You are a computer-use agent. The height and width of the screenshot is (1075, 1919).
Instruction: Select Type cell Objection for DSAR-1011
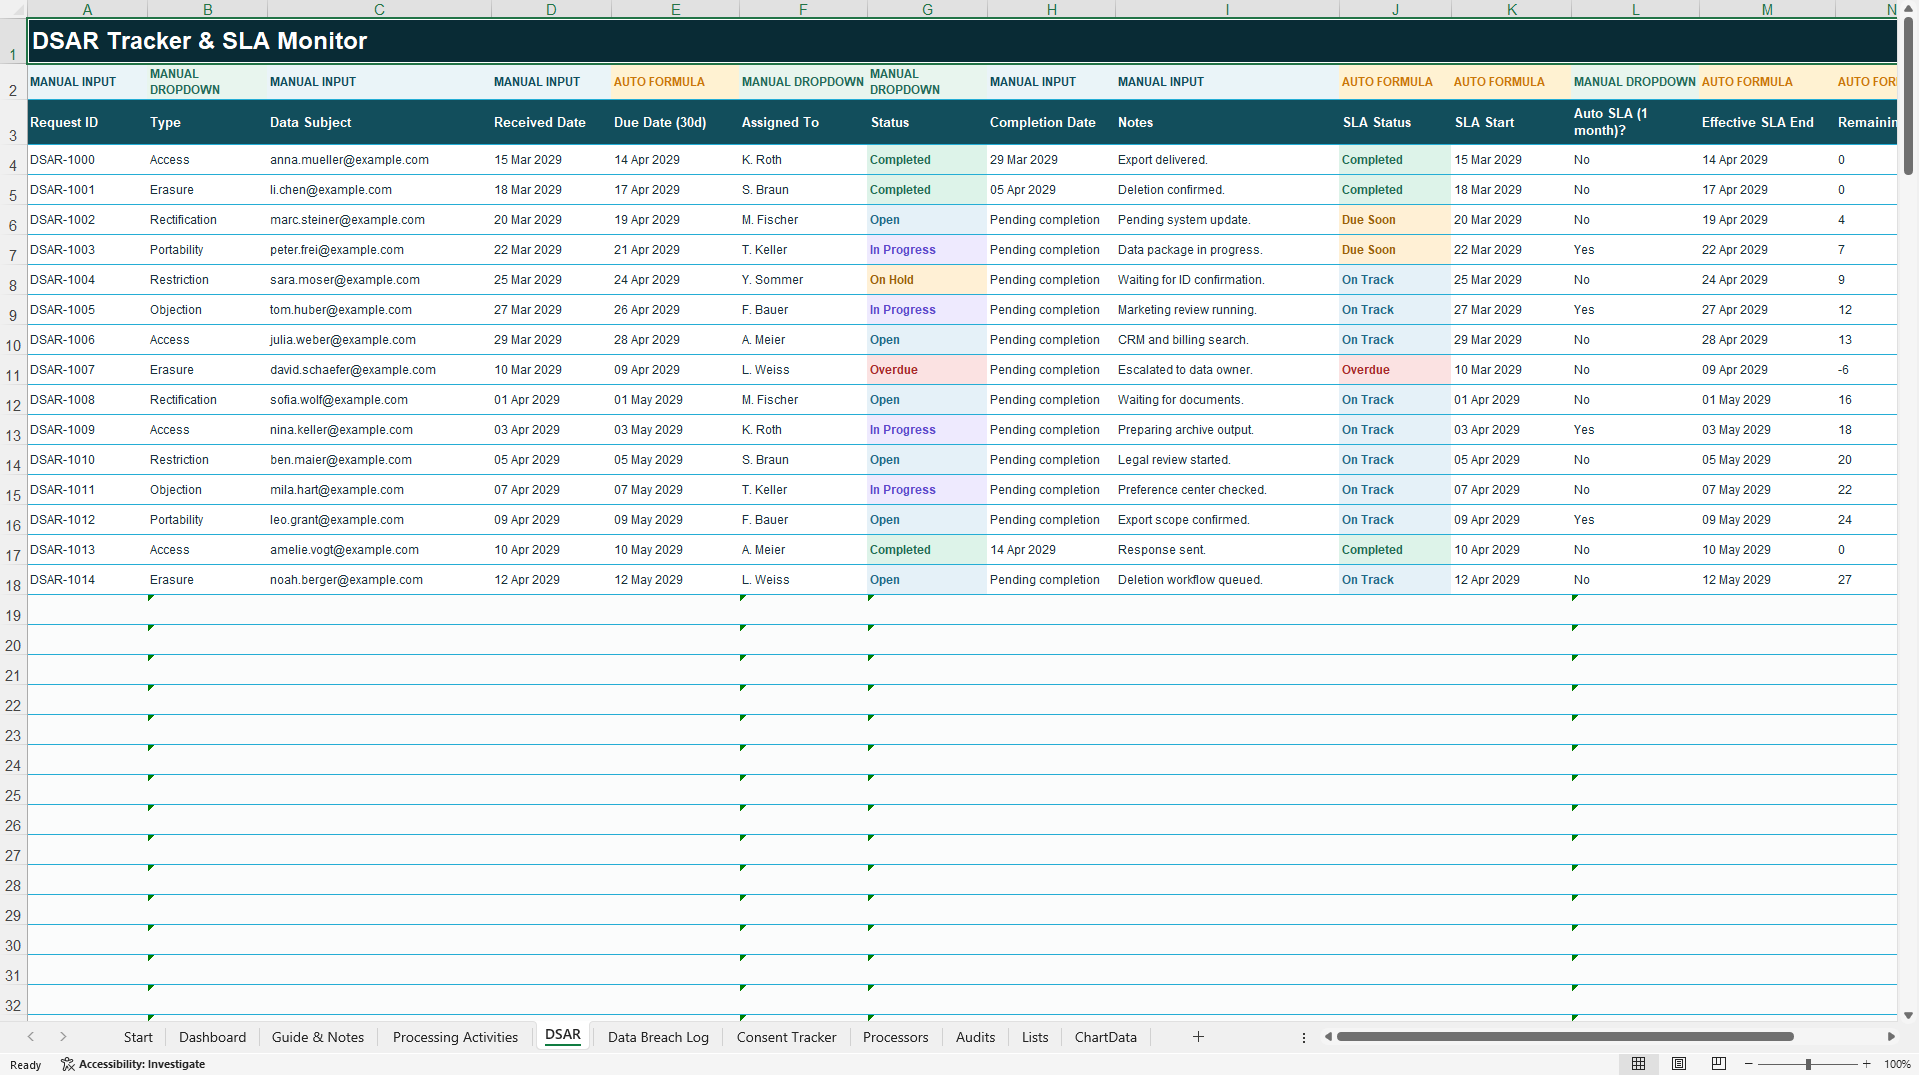point(207,490)
